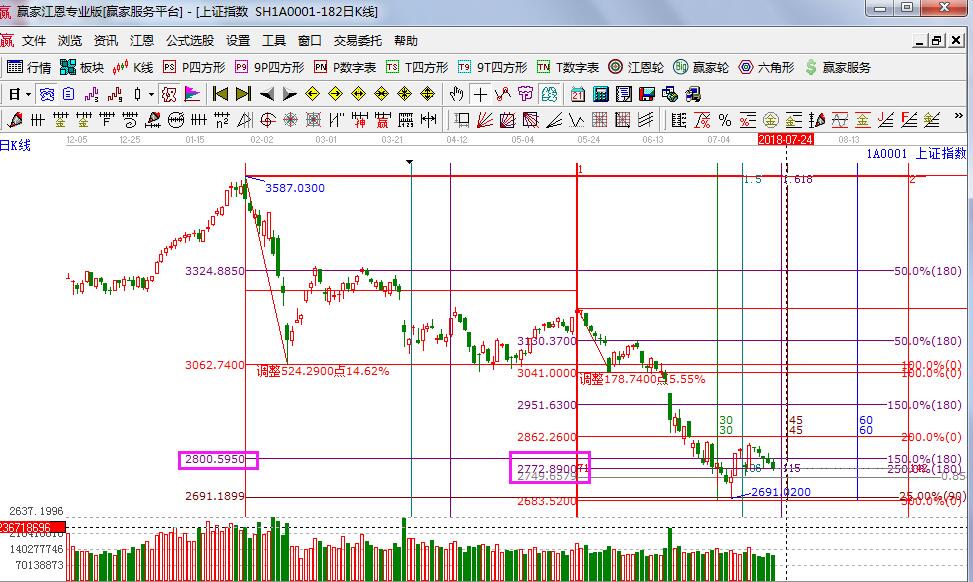This screenshot has height=582, width=973.
Task: Open the 公式选股 menu
Action: click(x=190, y=41)
